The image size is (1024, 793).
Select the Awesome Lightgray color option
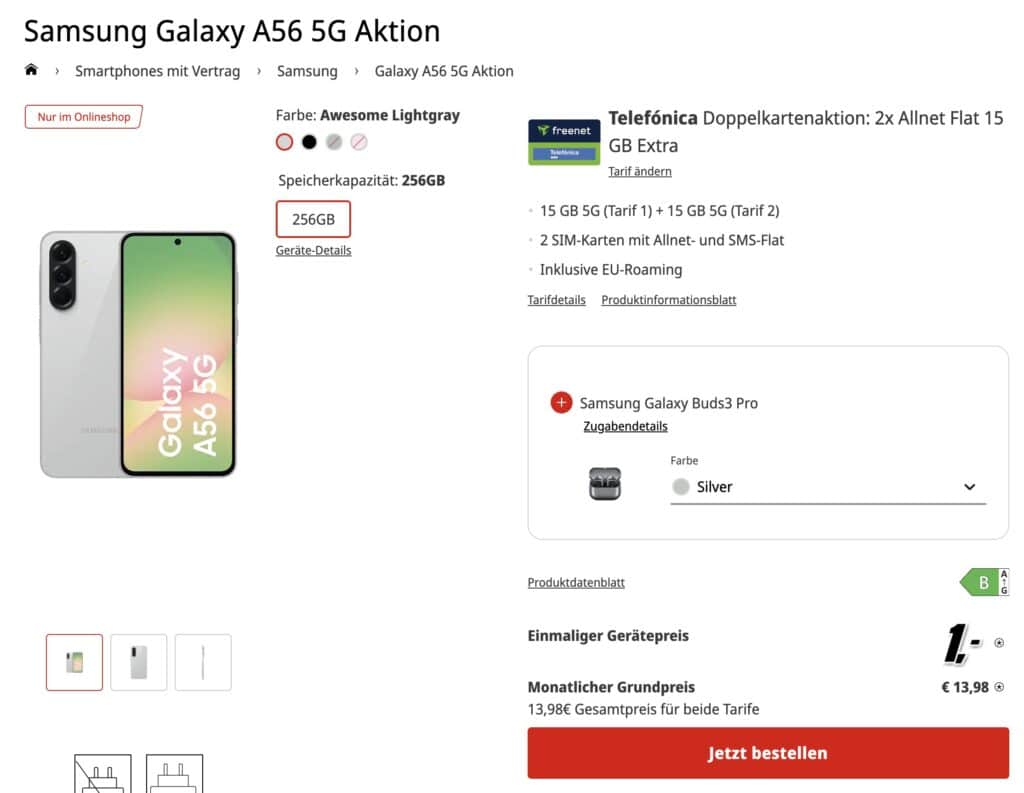pos(285,142)
